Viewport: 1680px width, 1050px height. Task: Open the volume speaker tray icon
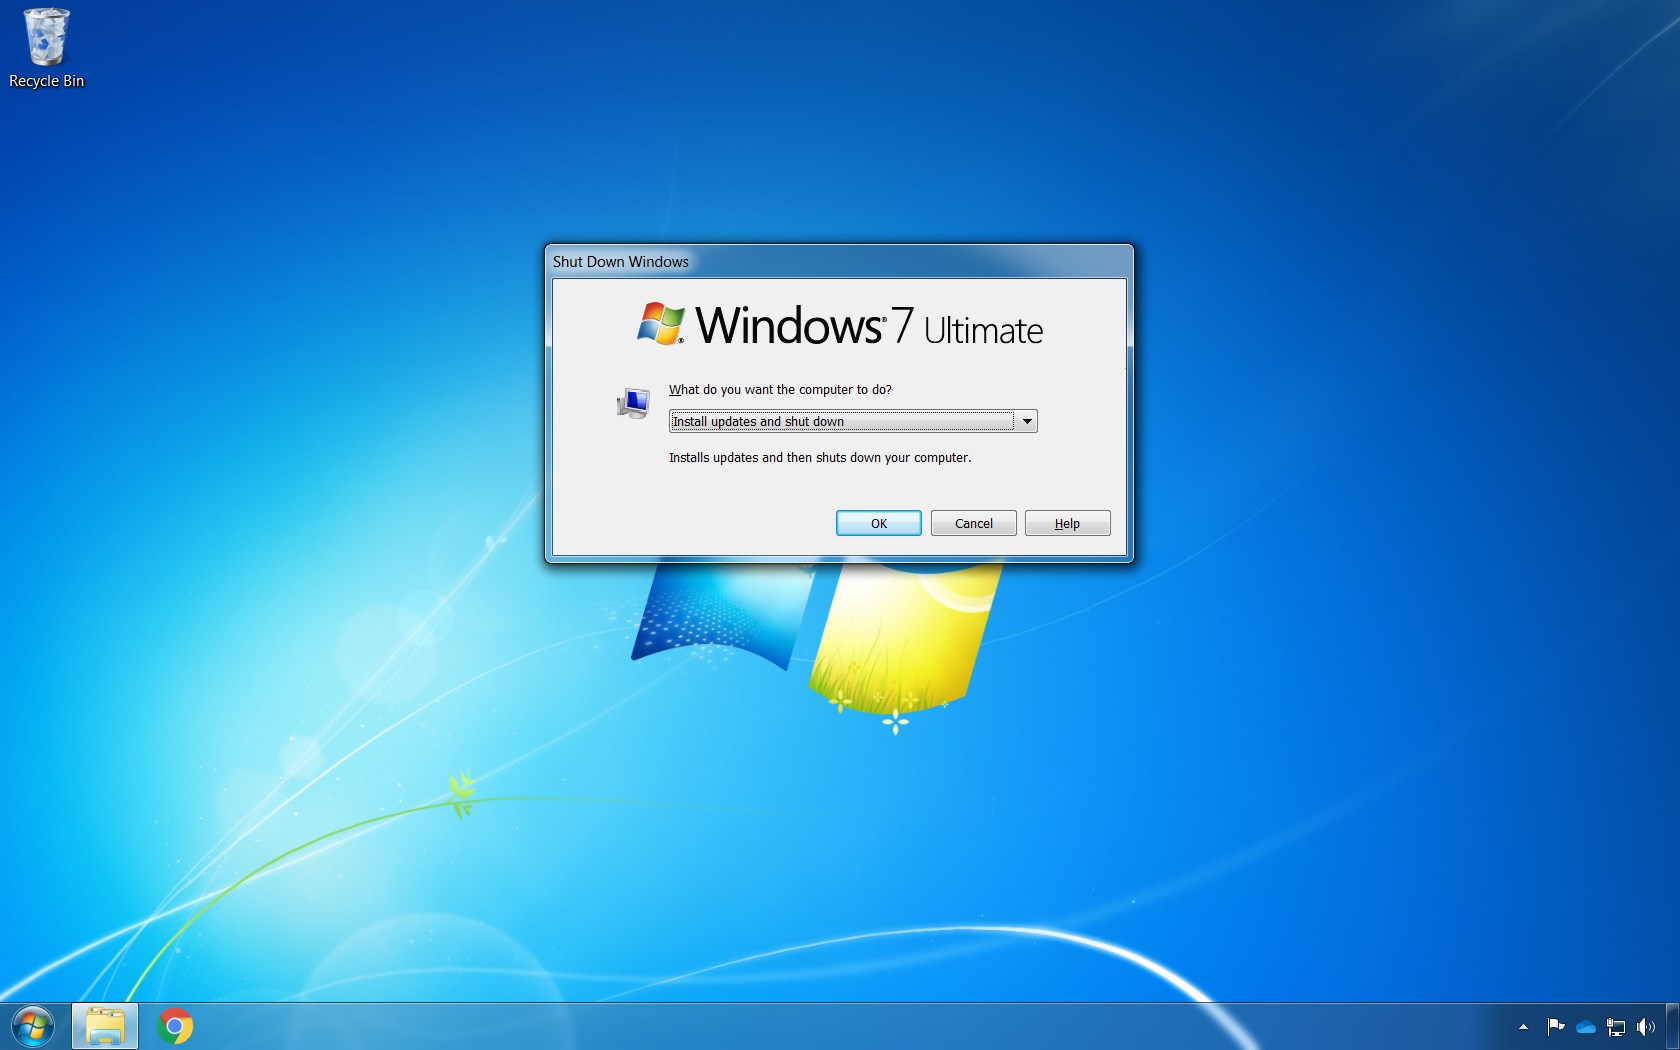click(1646, 1027)
